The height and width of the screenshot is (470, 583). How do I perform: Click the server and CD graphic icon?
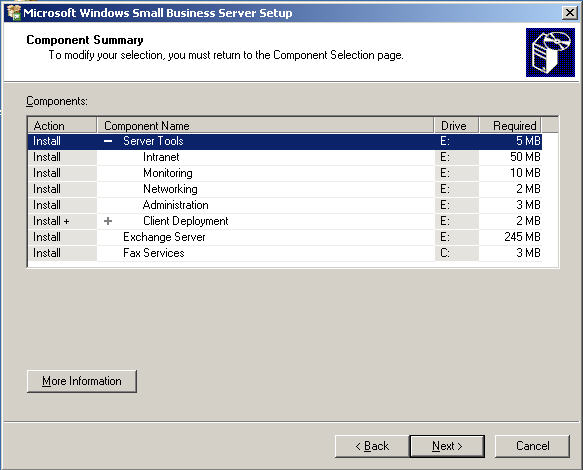(x=550, y=52)
